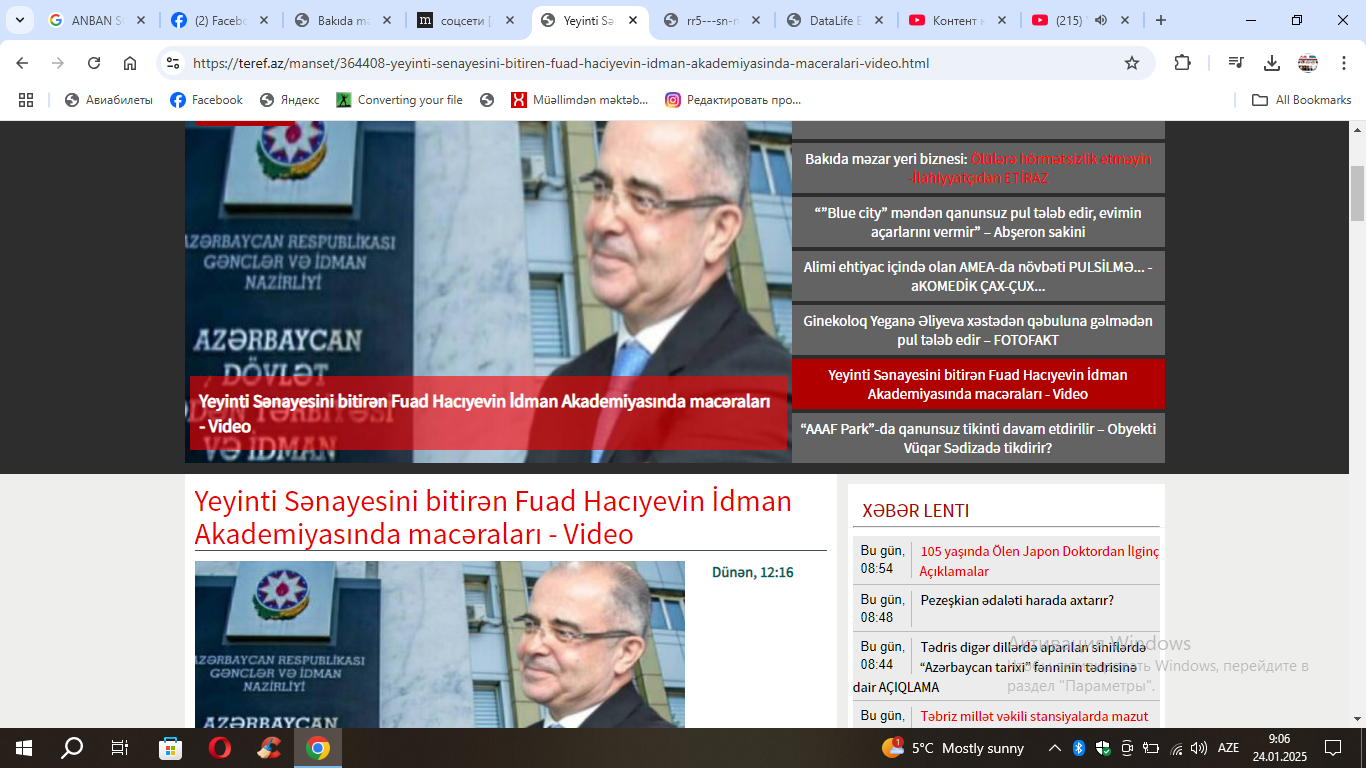1366x768 pixels.
Task: Open the Müəllimdən məktəb bookmark
Action: click(579, 100)
